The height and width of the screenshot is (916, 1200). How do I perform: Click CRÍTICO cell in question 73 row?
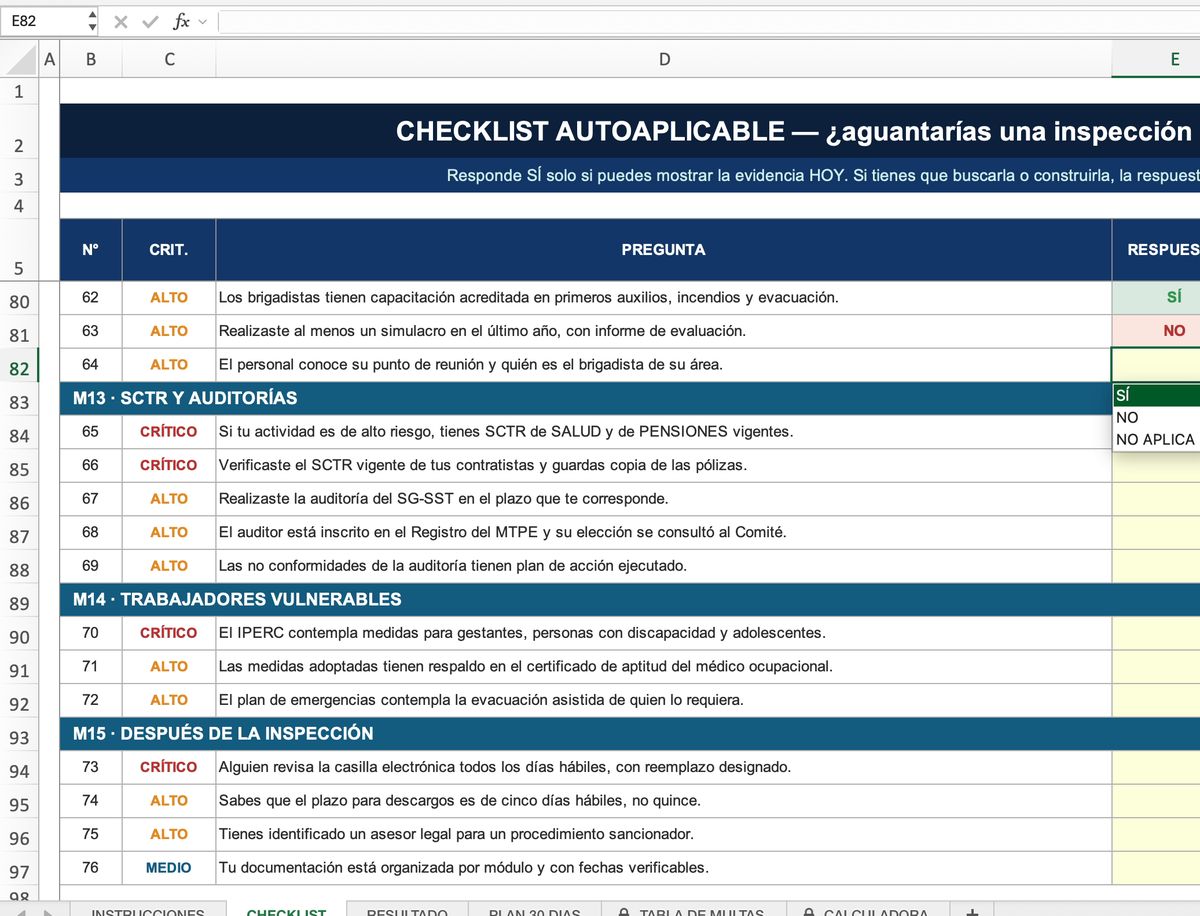click(x=169, y=767)
